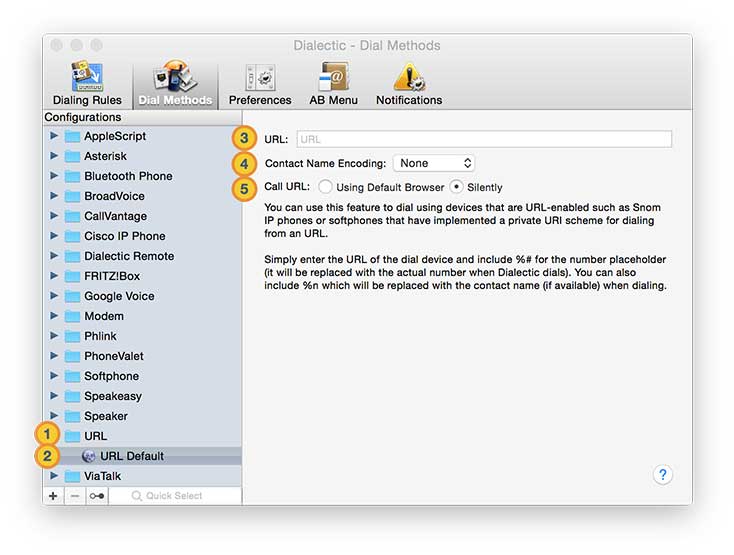Expand the FRITZ!Box disclosure triangle
734x555 pixels.
(x=54, y=276)
